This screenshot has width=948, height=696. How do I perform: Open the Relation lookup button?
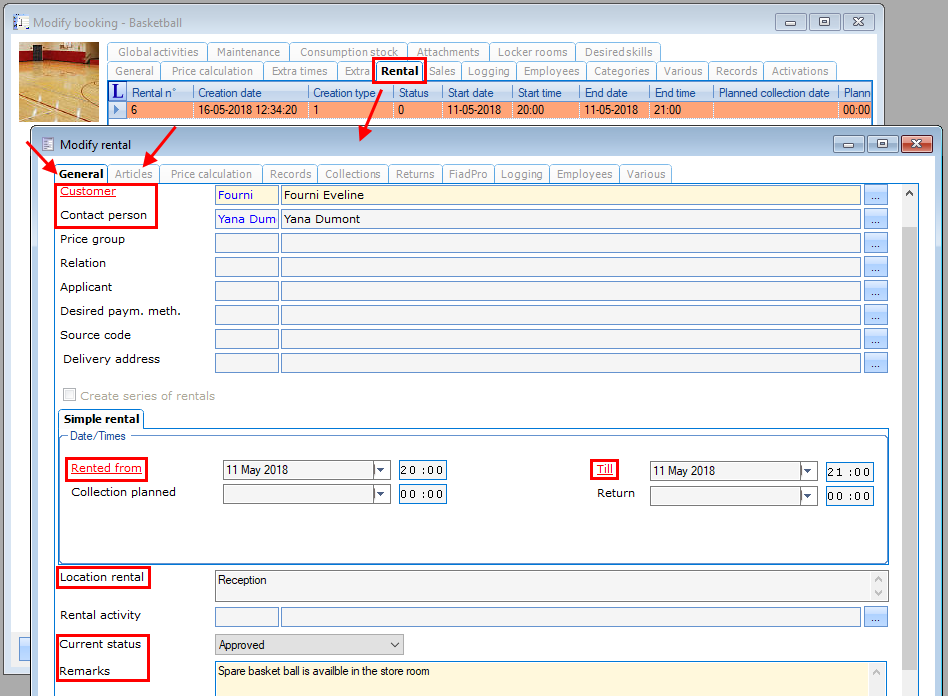point(875,267)
